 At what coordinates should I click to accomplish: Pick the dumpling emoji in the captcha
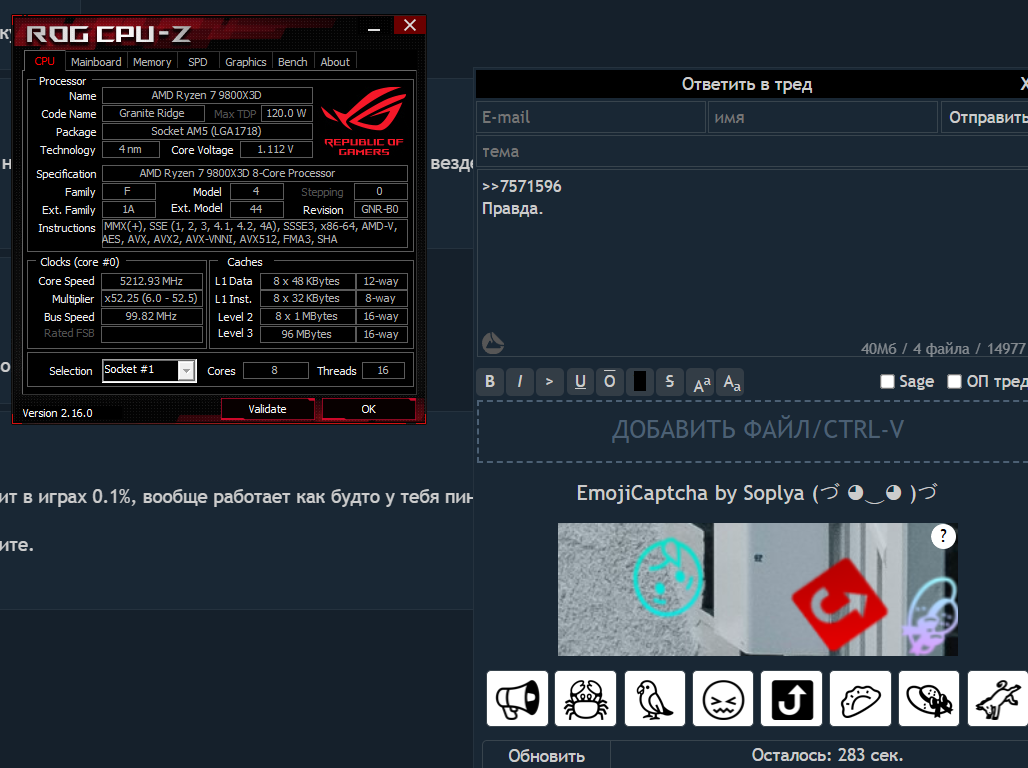pyautogui.click(x=860, y=698)
